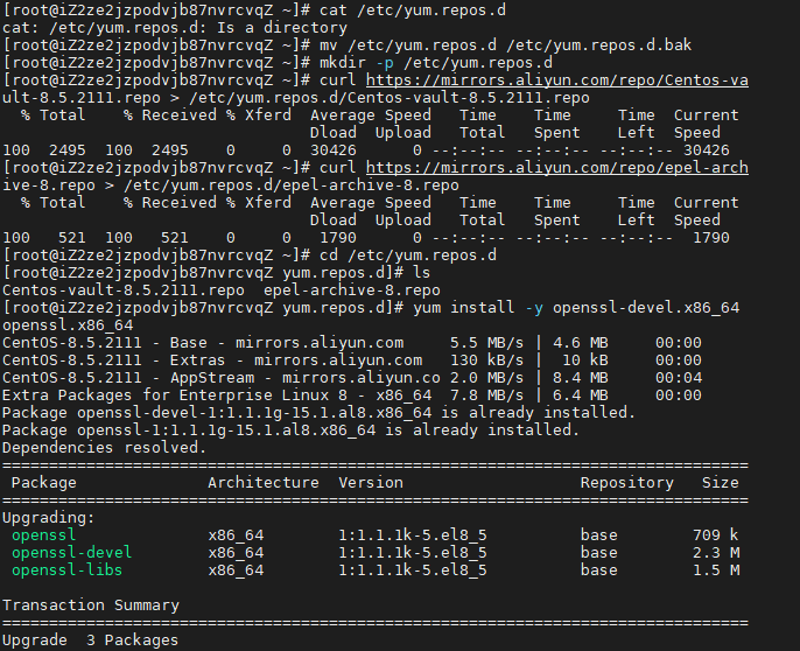Click the 'Upgrade 3 Packages' line
This screenshot has width=800, height=651.
pos(90,640)
